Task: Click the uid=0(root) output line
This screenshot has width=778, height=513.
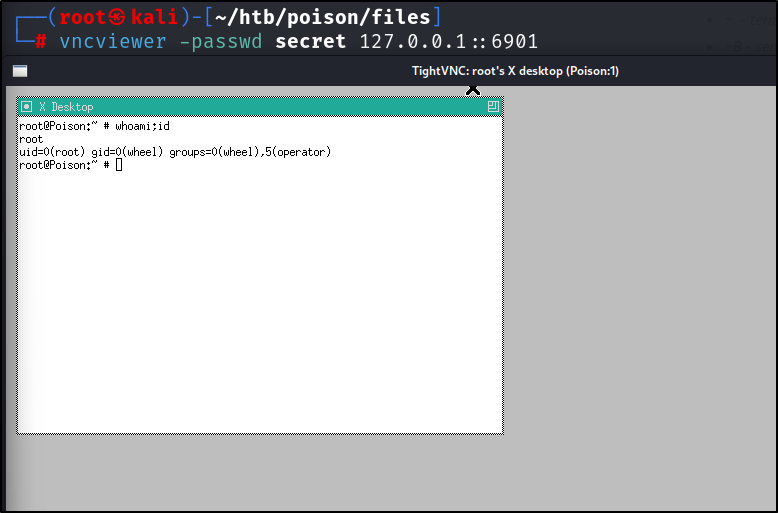Action: coord(175,152)
